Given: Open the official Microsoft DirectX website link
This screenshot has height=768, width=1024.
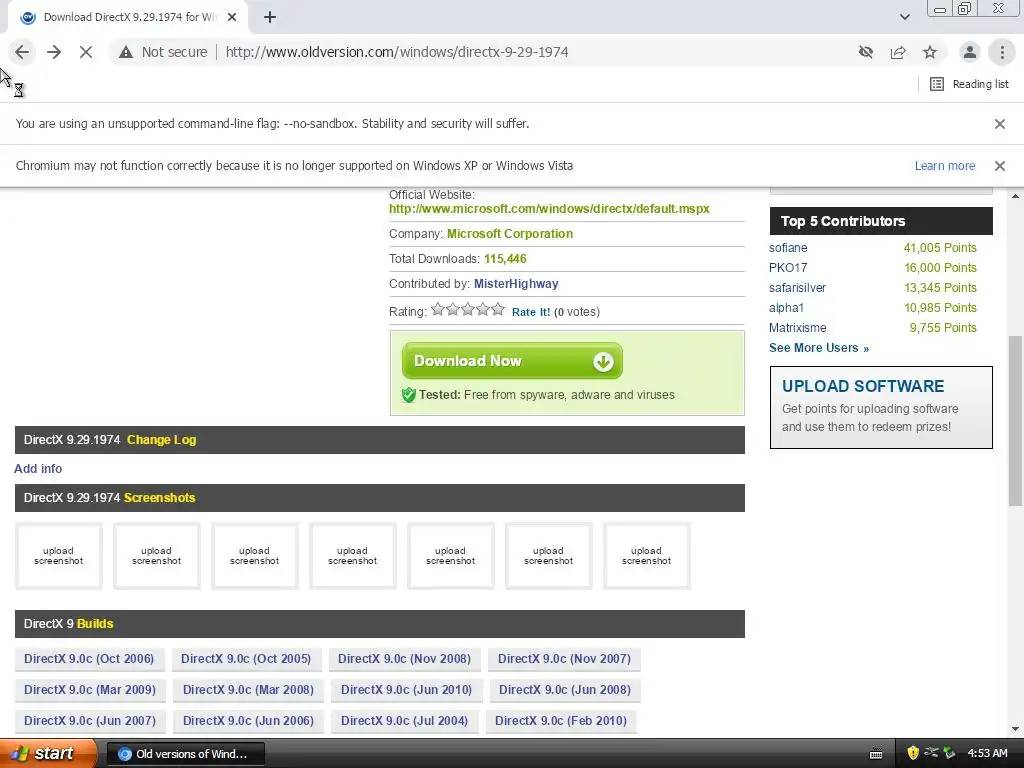Looking at the screenshot, I should pos(549,209).
